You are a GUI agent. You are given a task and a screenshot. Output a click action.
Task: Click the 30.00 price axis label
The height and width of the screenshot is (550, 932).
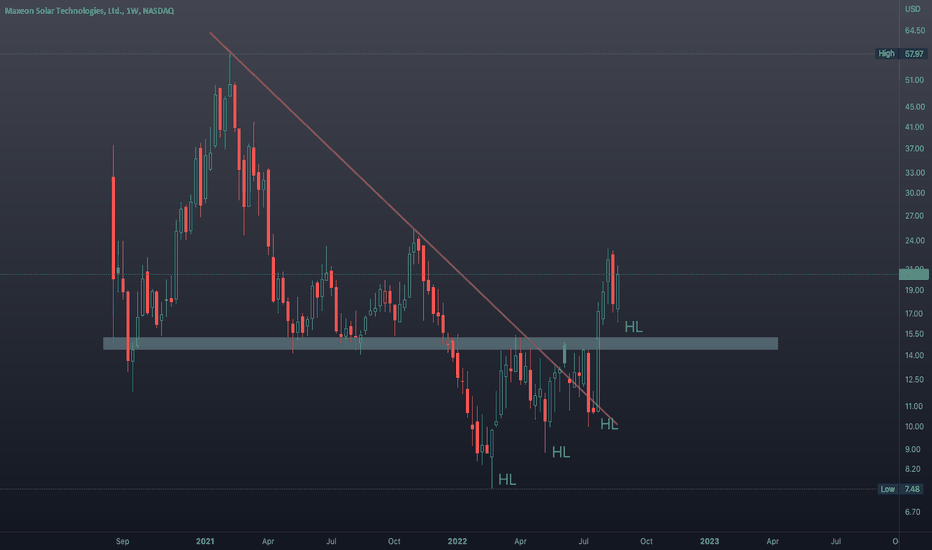(x=915, y=193)
